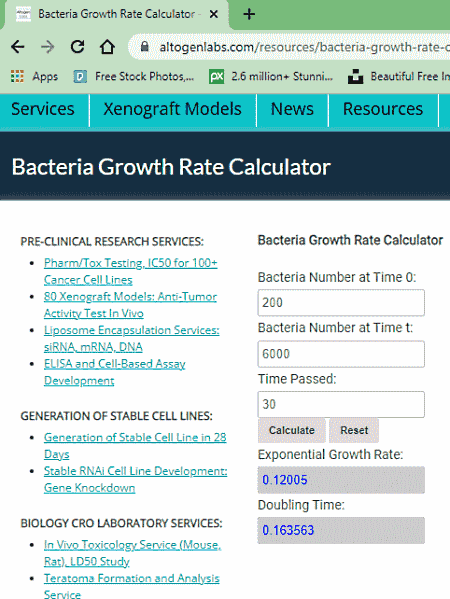450x599 pixels.
Task: Open the Resources menu
Action: coord(383,109)
